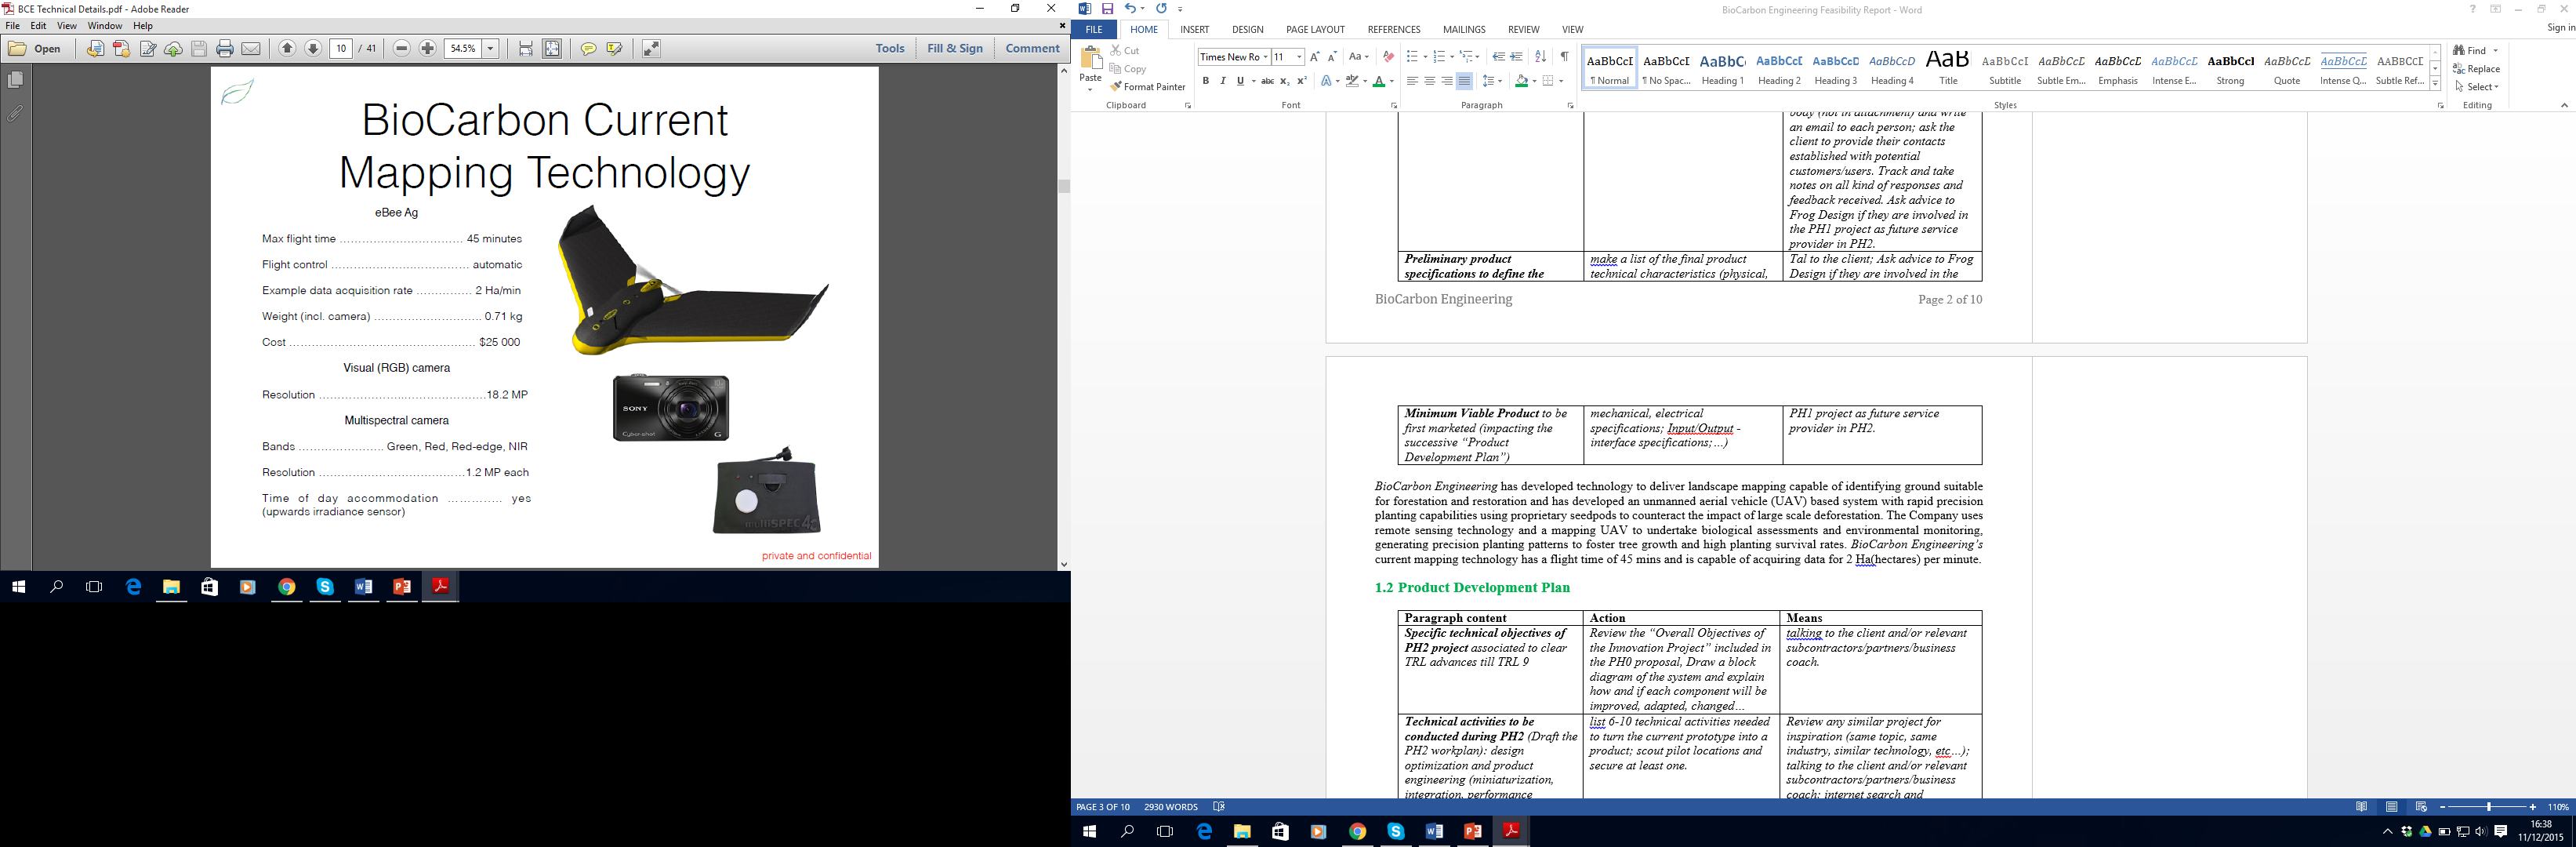
Task: Click the zoom in plus button in Reader
Action: tap(428, 48)
